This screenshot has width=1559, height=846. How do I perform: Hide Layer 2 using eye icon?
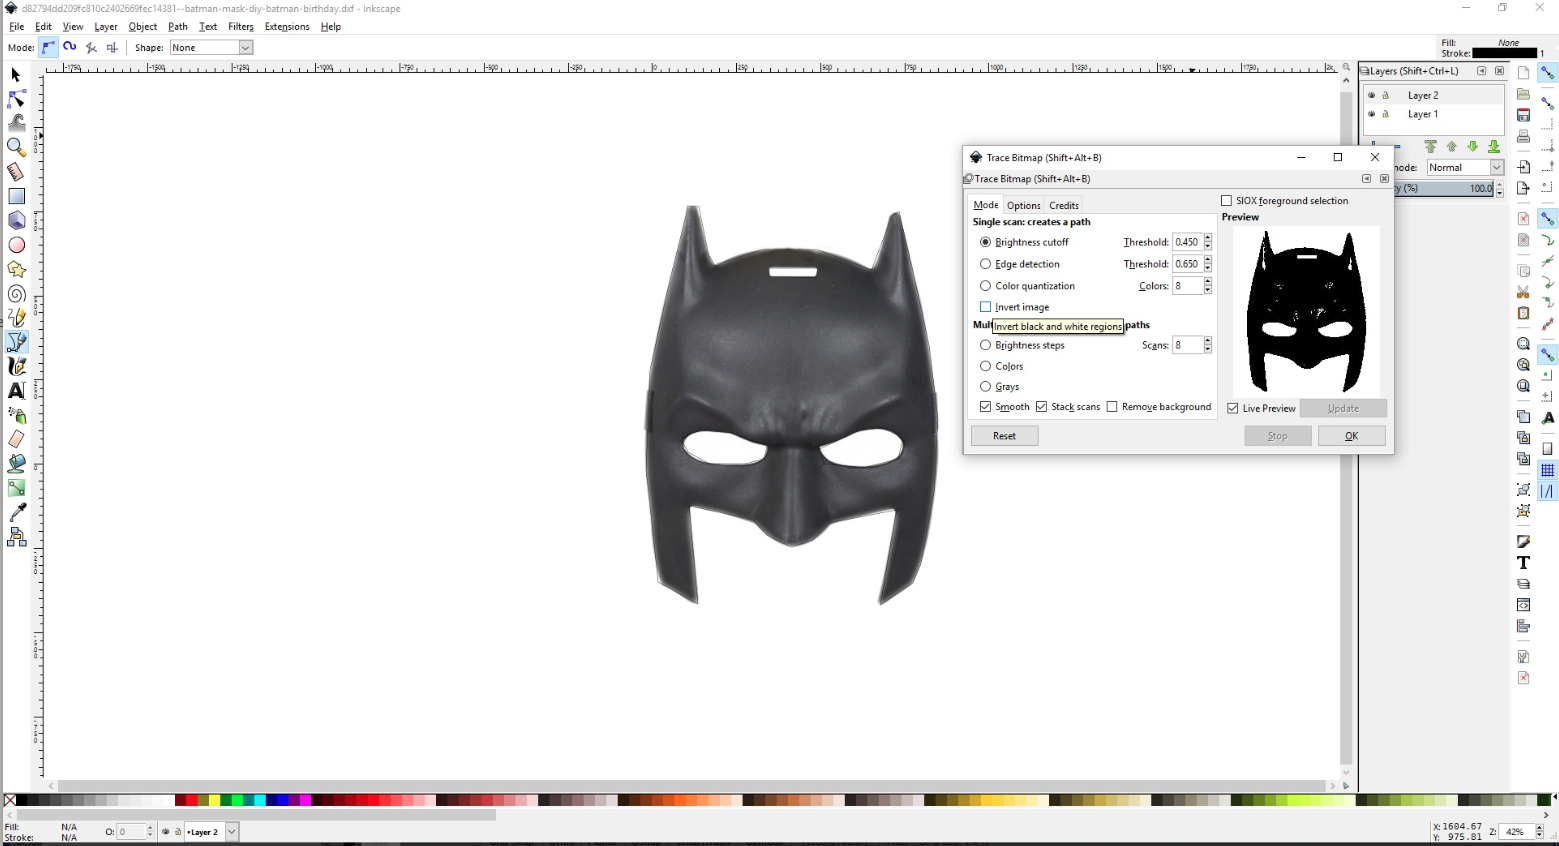coord(1371,95)
